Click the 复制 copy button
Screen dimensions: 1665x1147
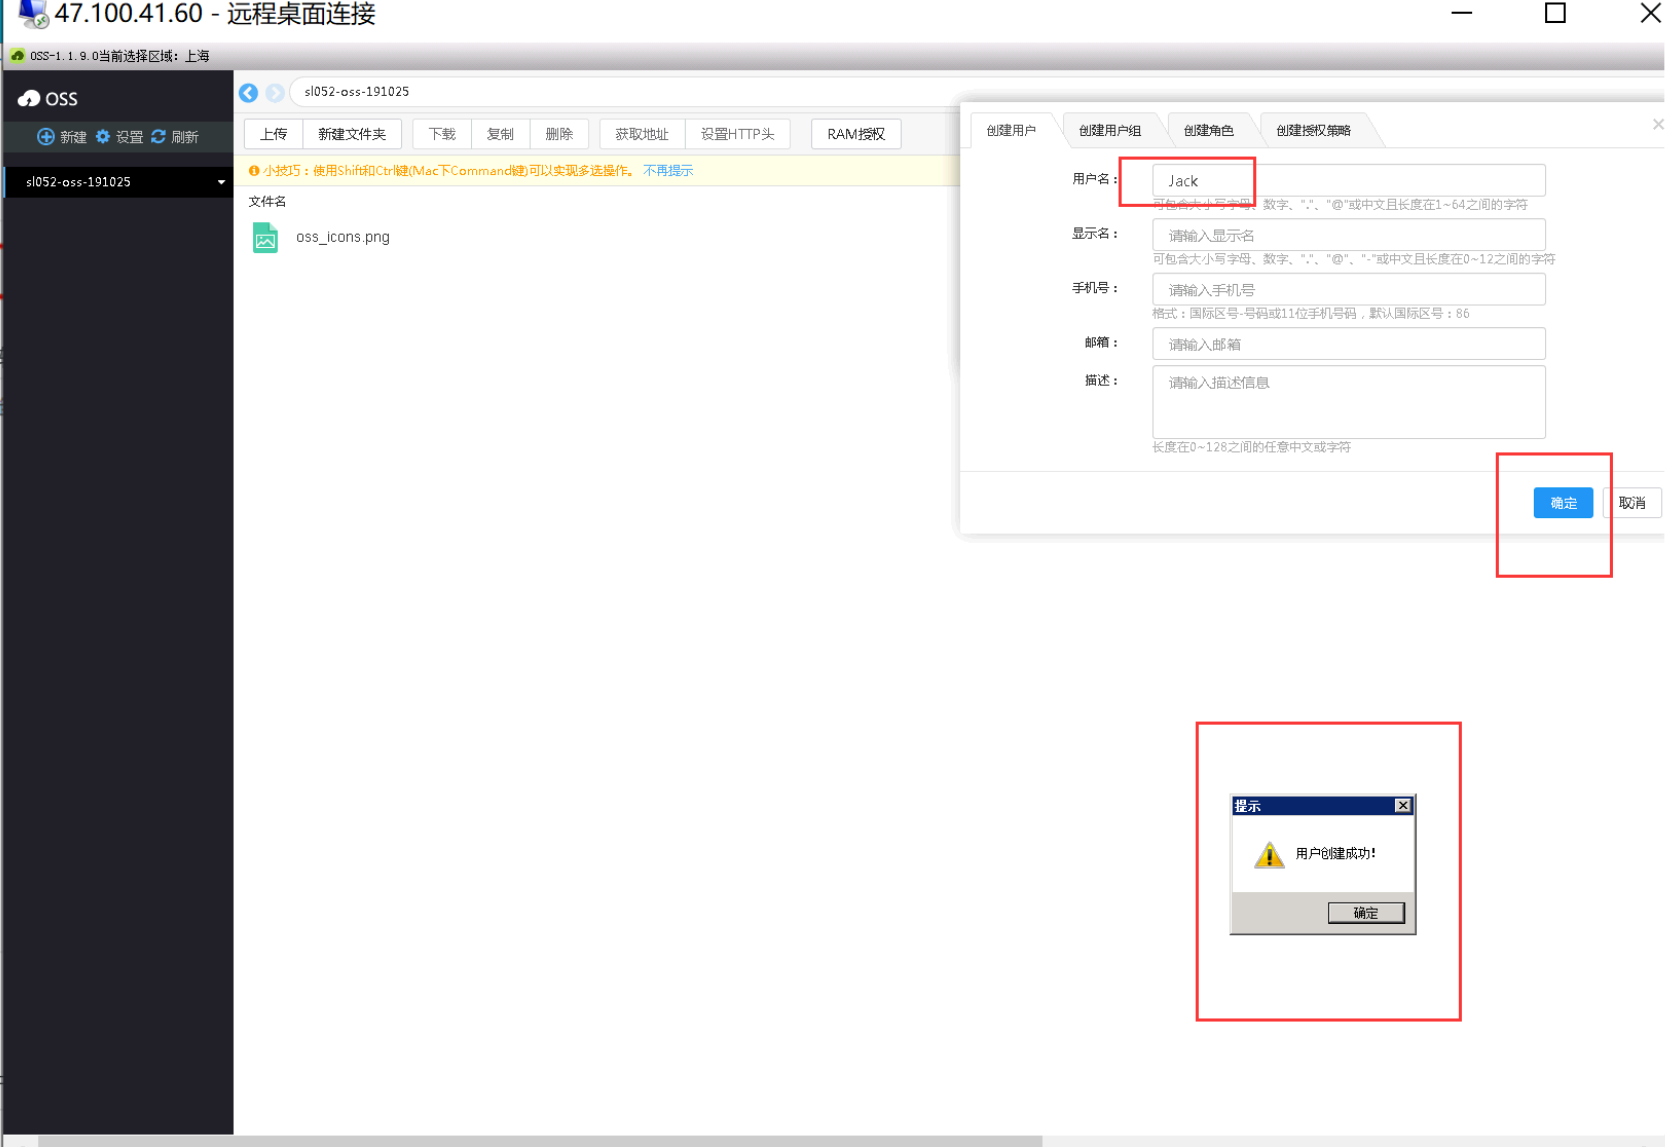pyautogui.click(x=500, y=134)
